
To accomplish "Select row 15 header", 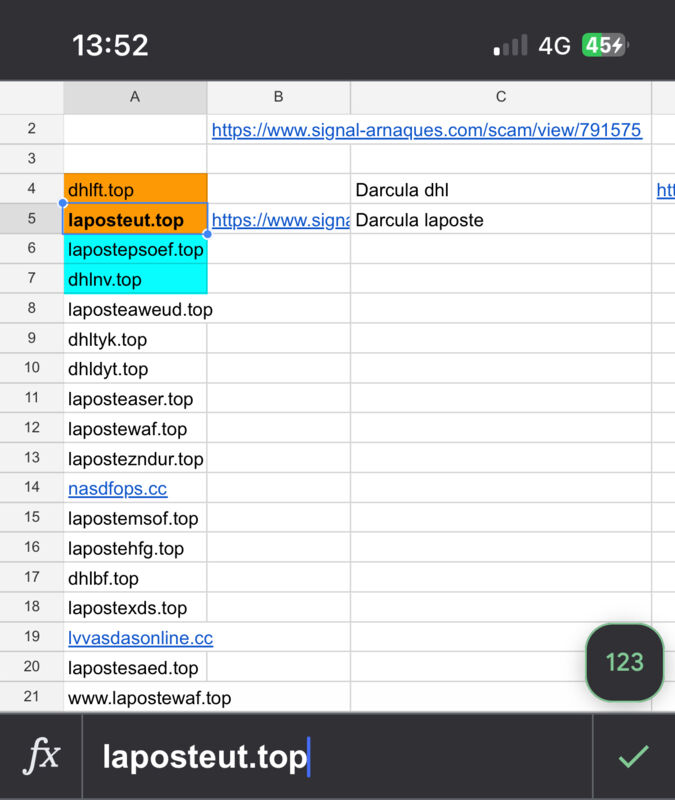I will (x=32, y=517).
